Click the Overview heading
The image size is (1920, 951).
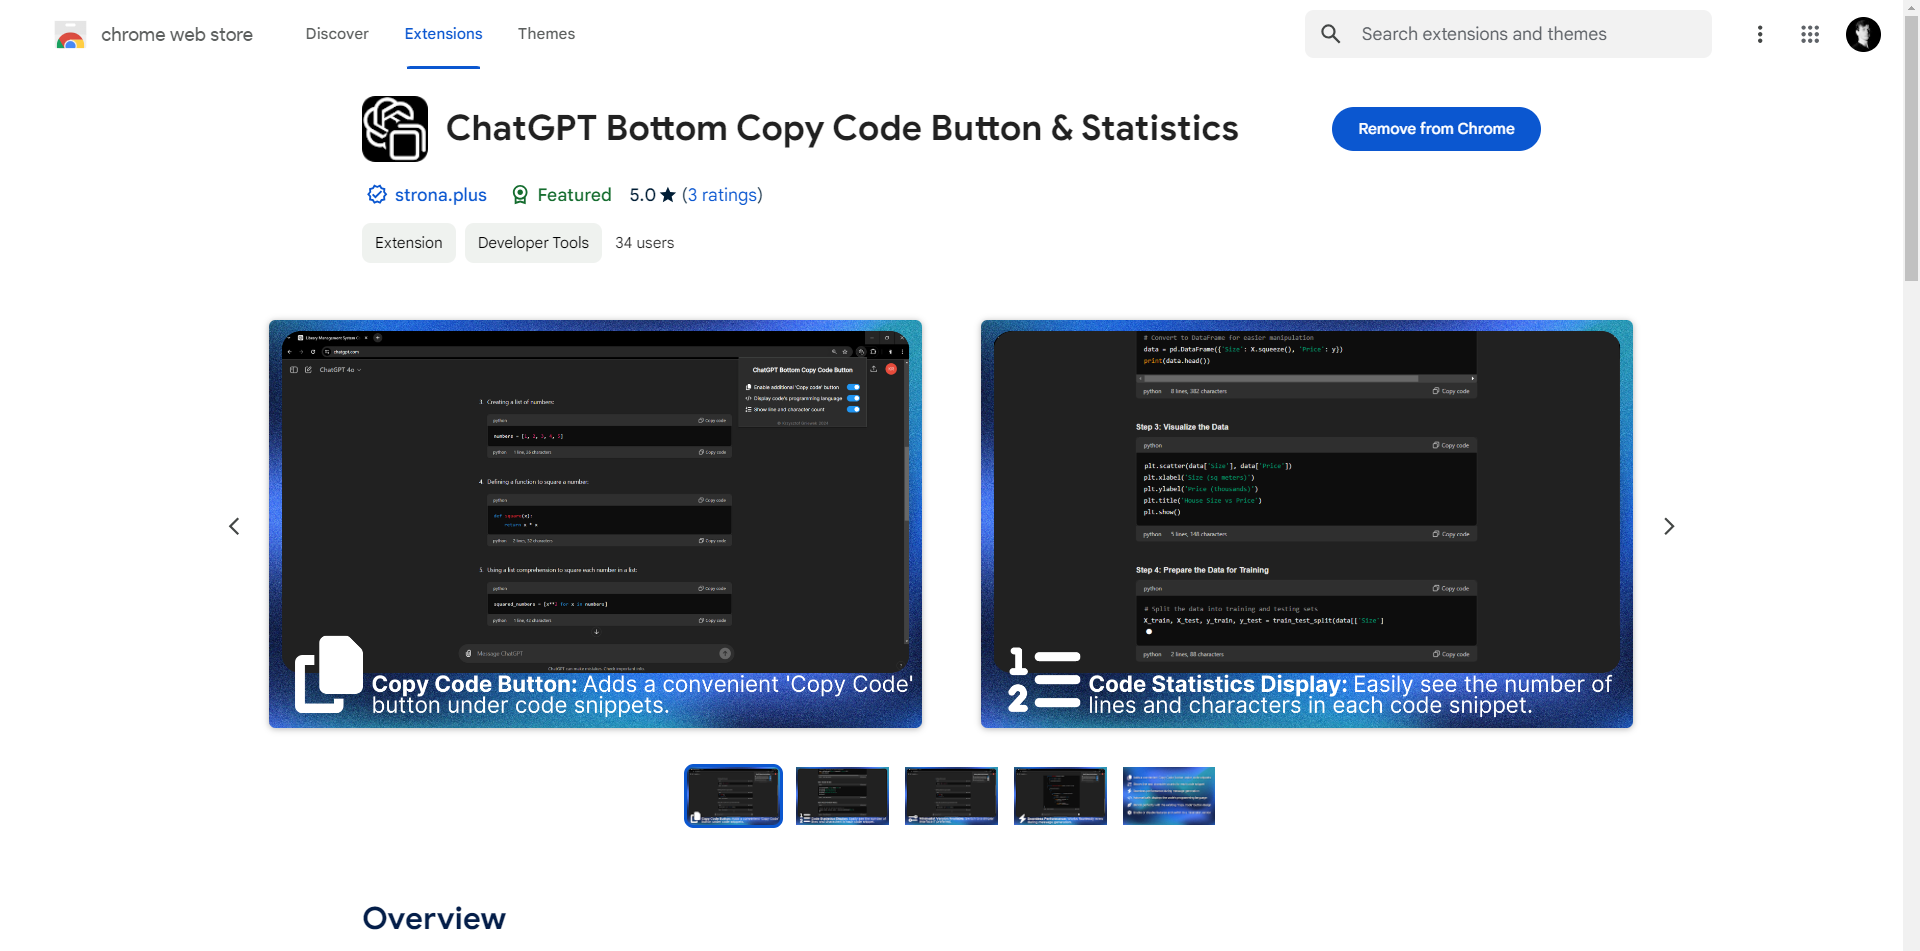434,918
